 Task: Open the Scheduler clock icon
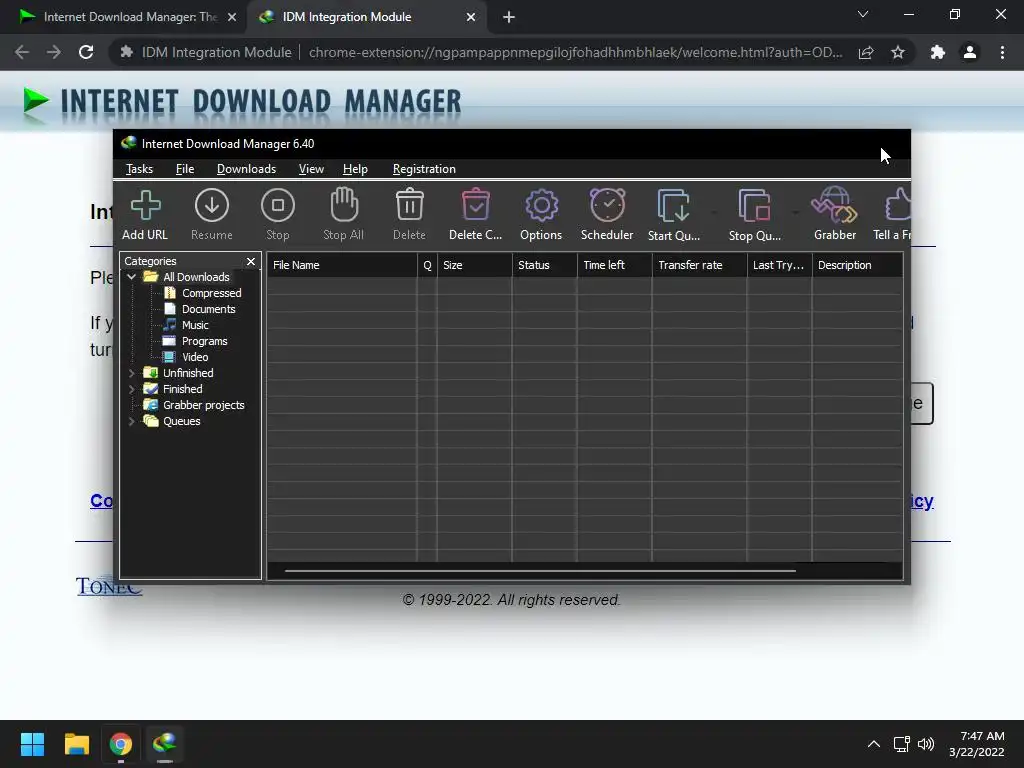coord(607,205)
